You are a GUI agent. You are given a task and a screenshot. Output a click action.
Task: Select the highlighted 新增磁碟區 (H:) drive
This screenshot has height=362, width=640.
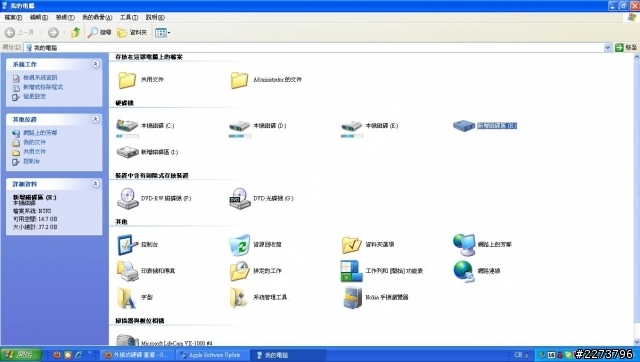pos(484,126)
